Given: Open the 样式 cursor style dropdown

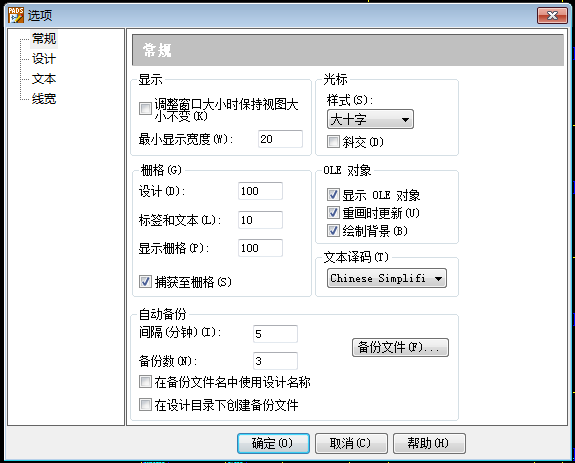Looking at the screenshot, I should click(370, 119).
